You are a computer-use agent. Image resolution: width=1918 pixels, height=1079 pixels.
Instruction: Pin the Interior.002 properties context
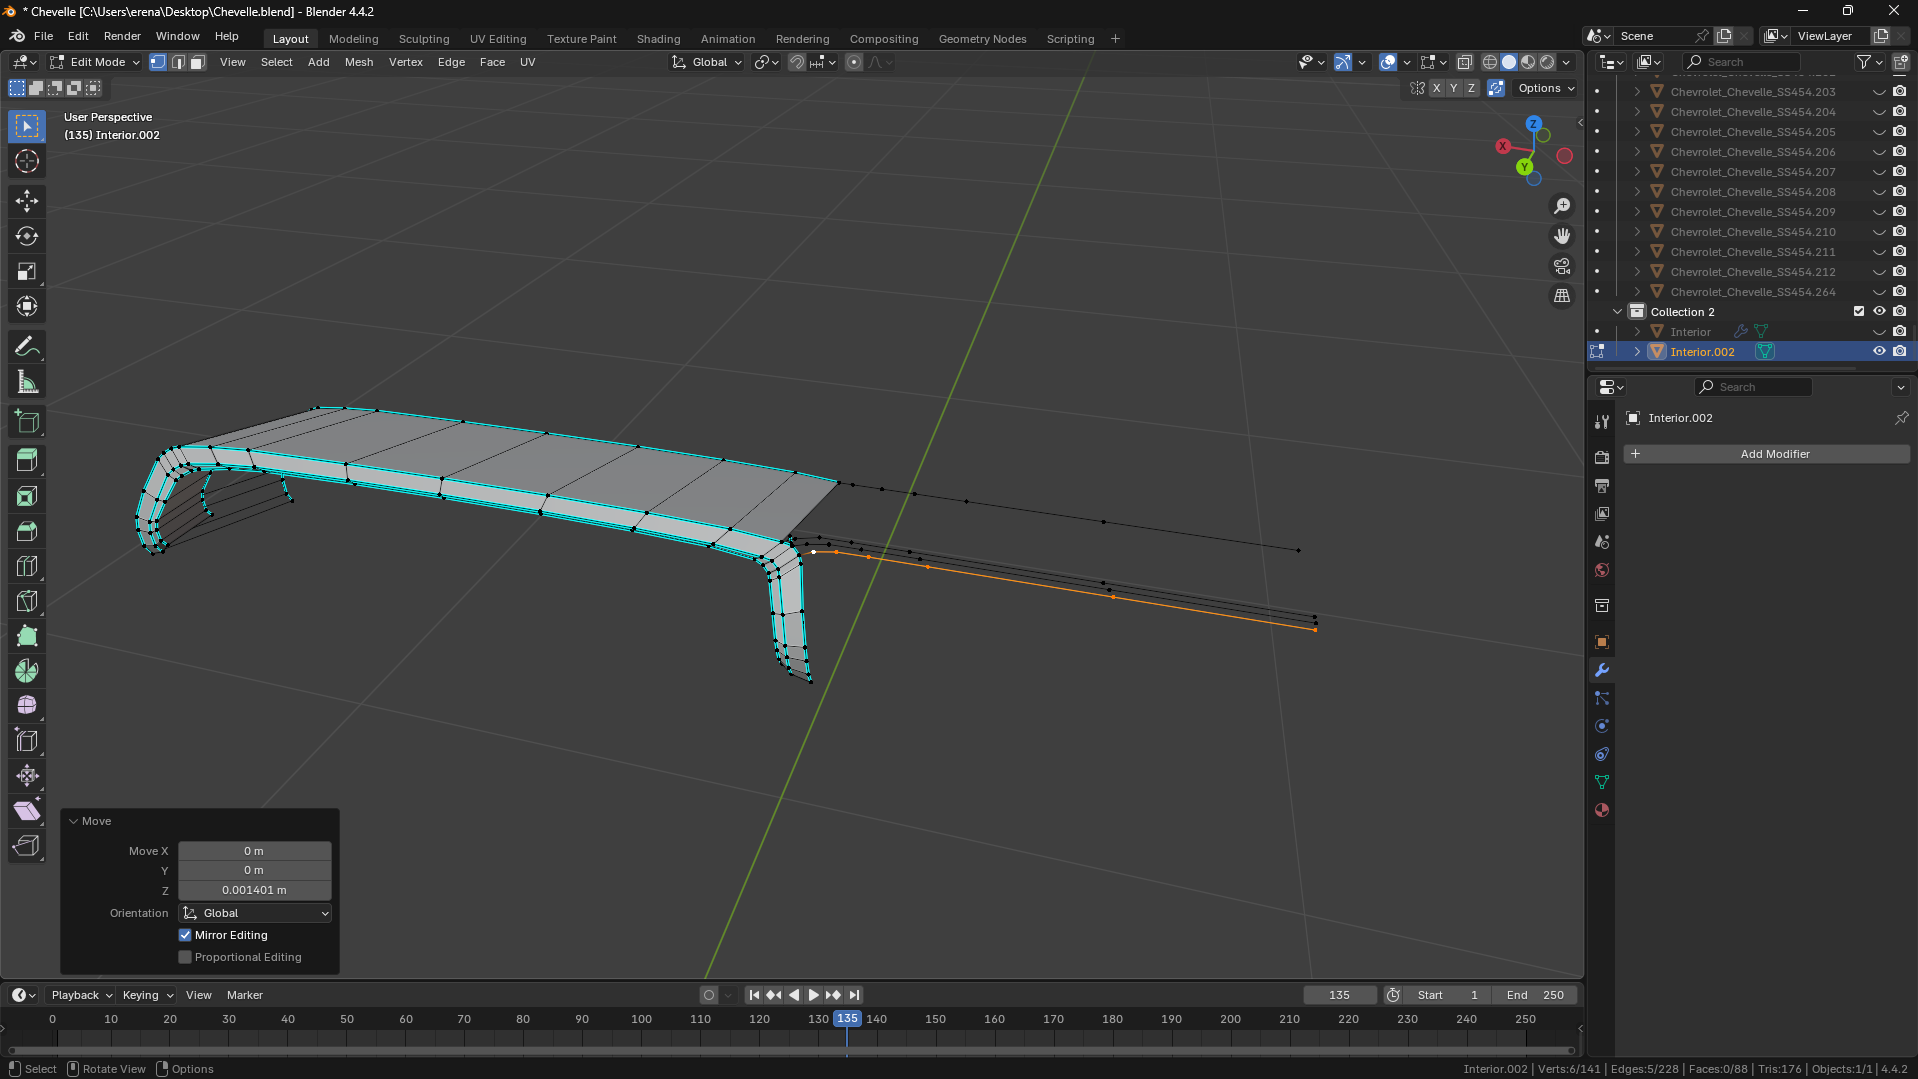tap(1901, 418)
